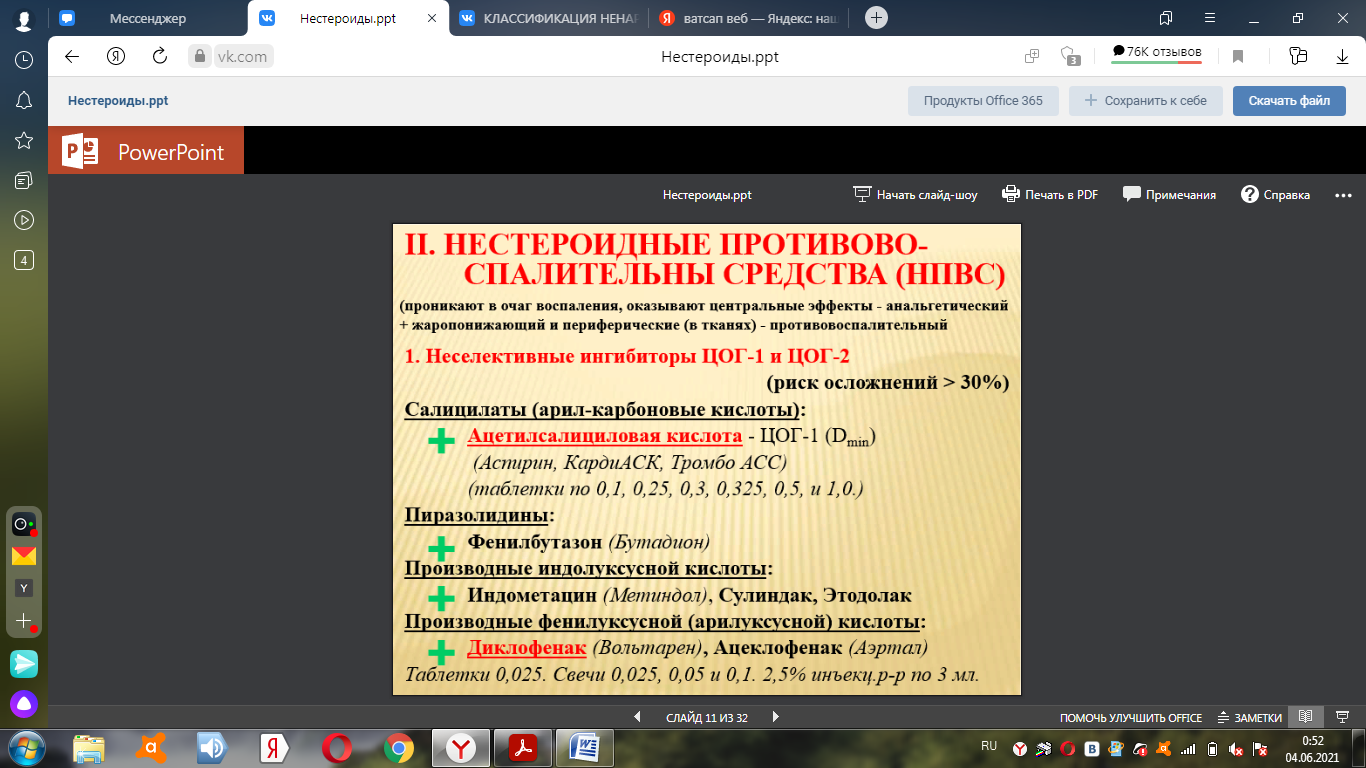Open Alice assistant in the sidebar
This screenshot has width=1366, height=768.
[24, 704]
